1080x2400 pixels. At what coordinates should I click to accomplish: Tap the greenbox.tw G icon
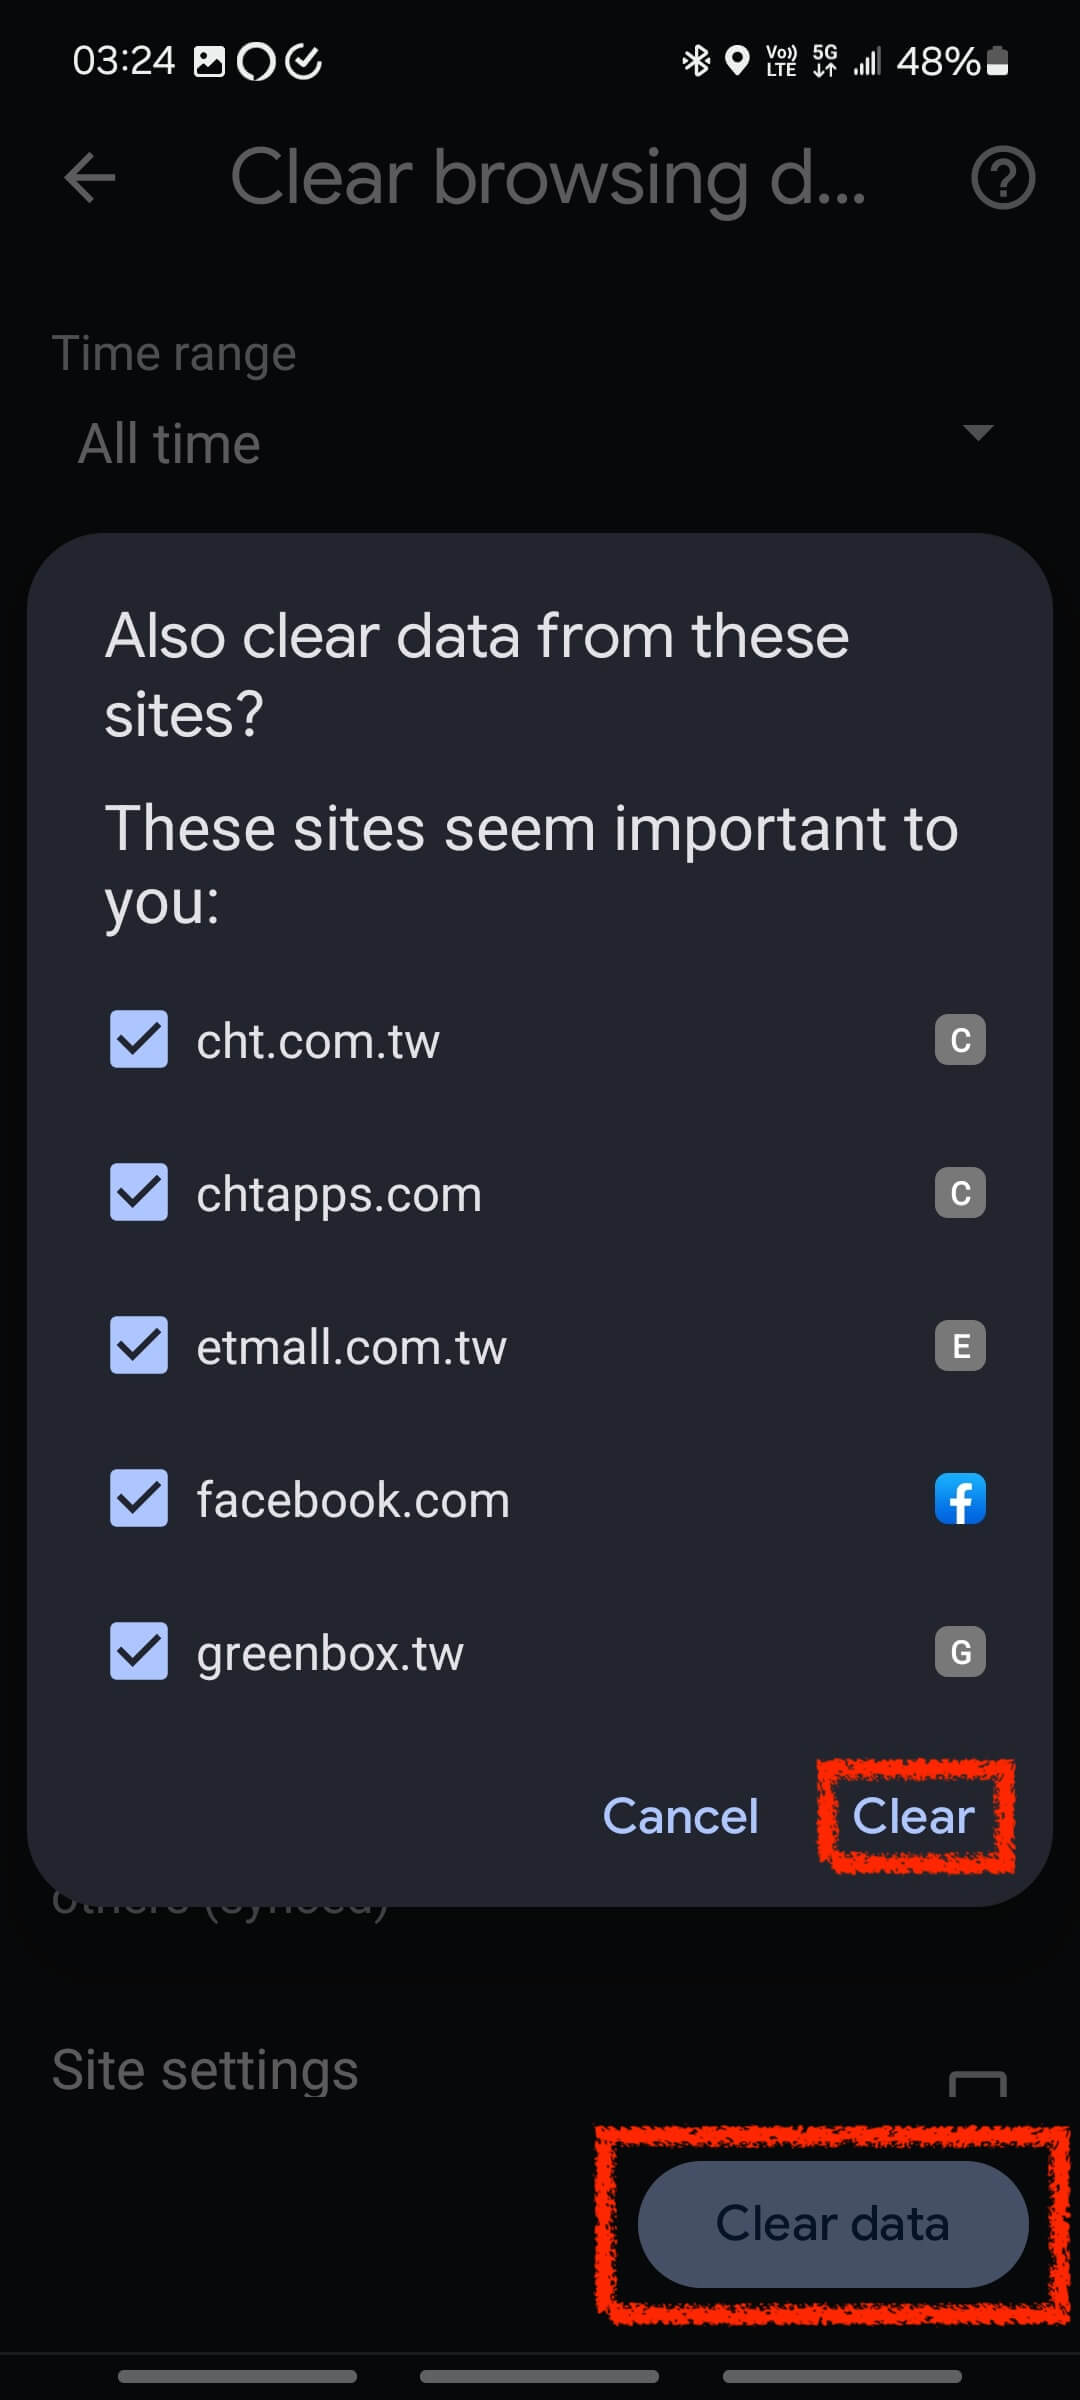pyautogui.click(x=960, y=1652)
